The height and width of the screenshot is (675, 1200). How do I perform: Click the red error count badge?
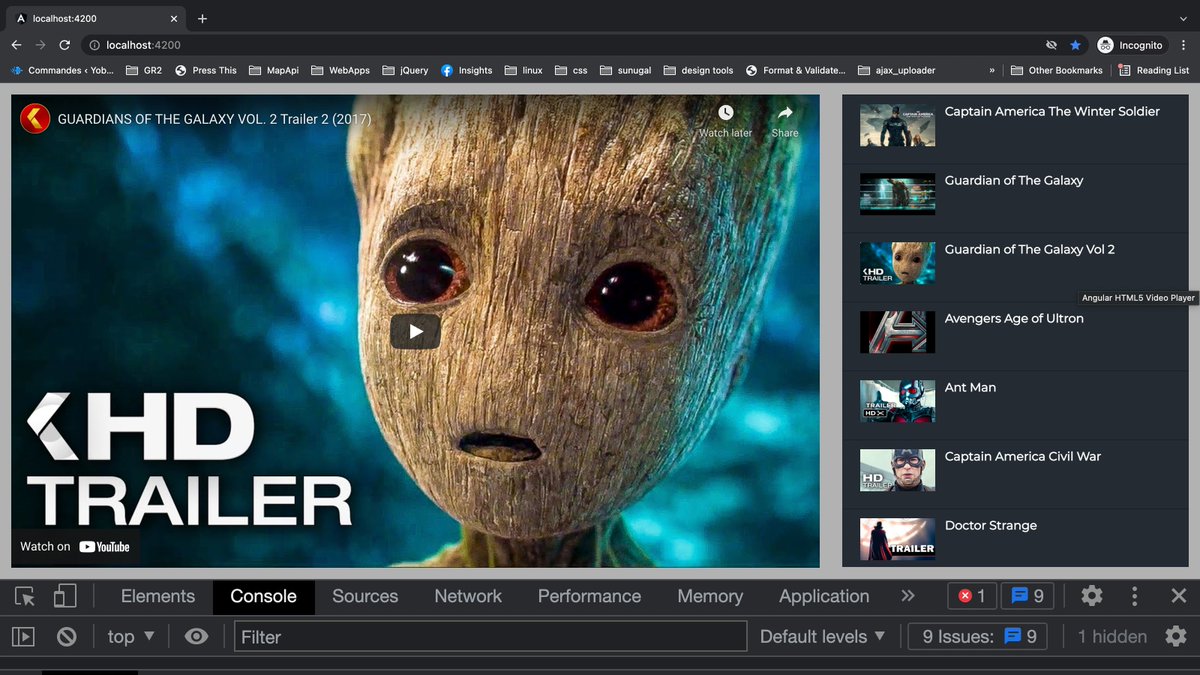(x=972, y=596)
